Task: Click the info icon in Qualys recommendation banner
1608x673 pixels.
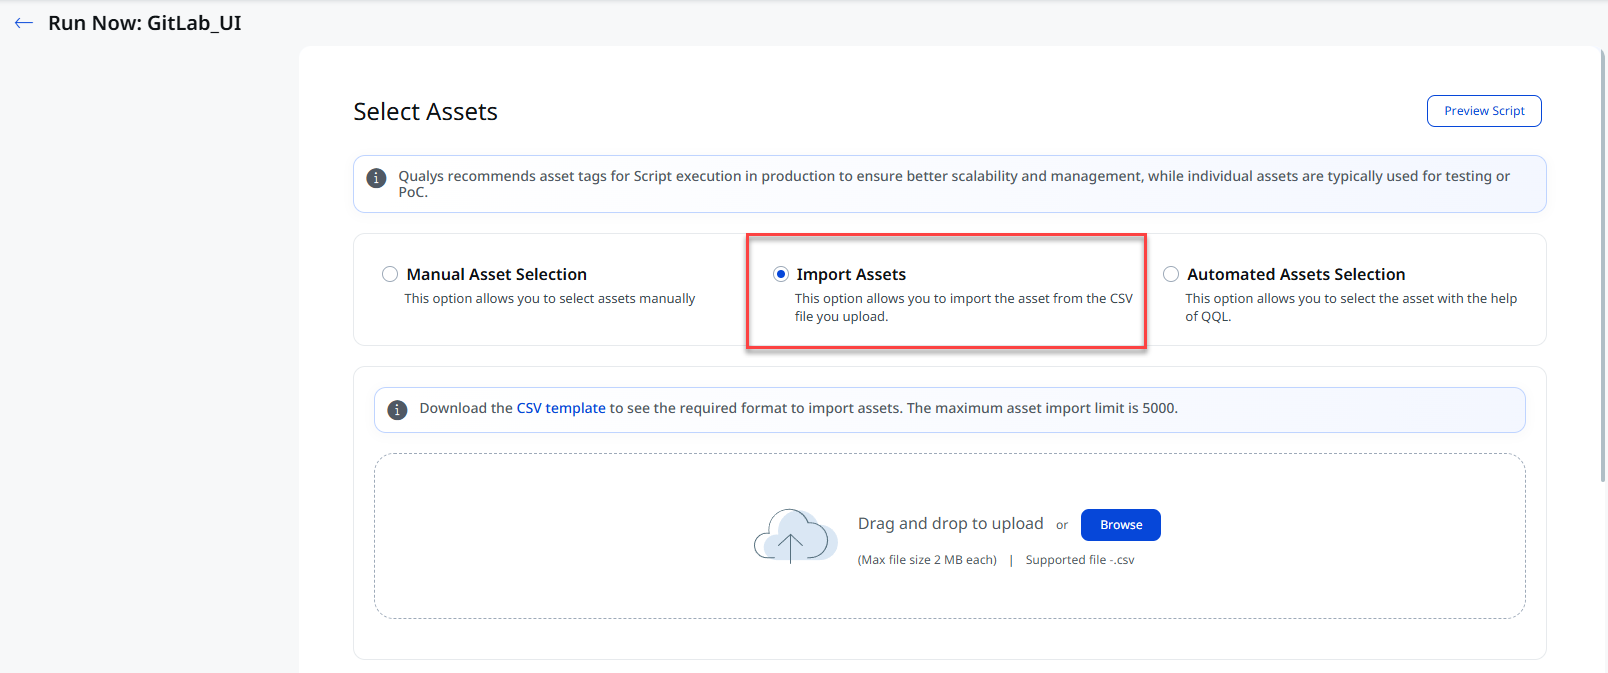Action: (376, 178)
